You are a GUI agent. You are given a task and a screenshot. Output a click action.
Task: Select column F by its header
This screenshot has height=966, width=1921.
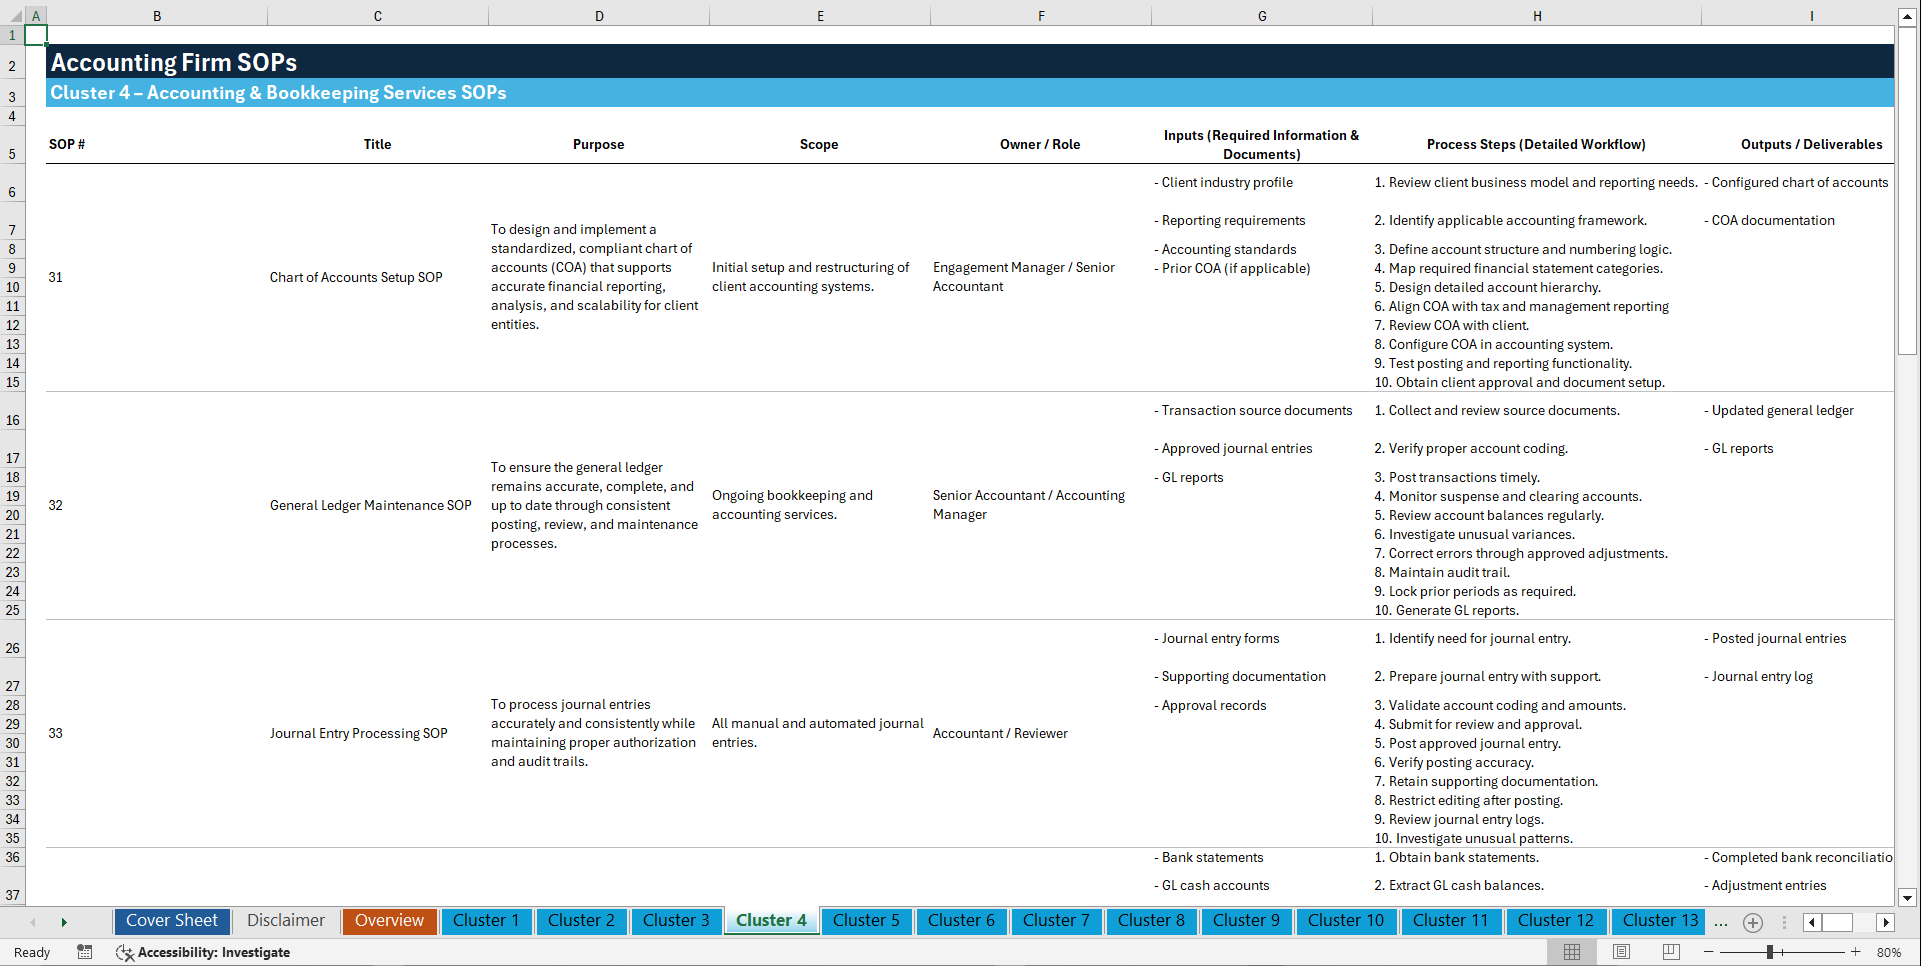[1041, 15]
